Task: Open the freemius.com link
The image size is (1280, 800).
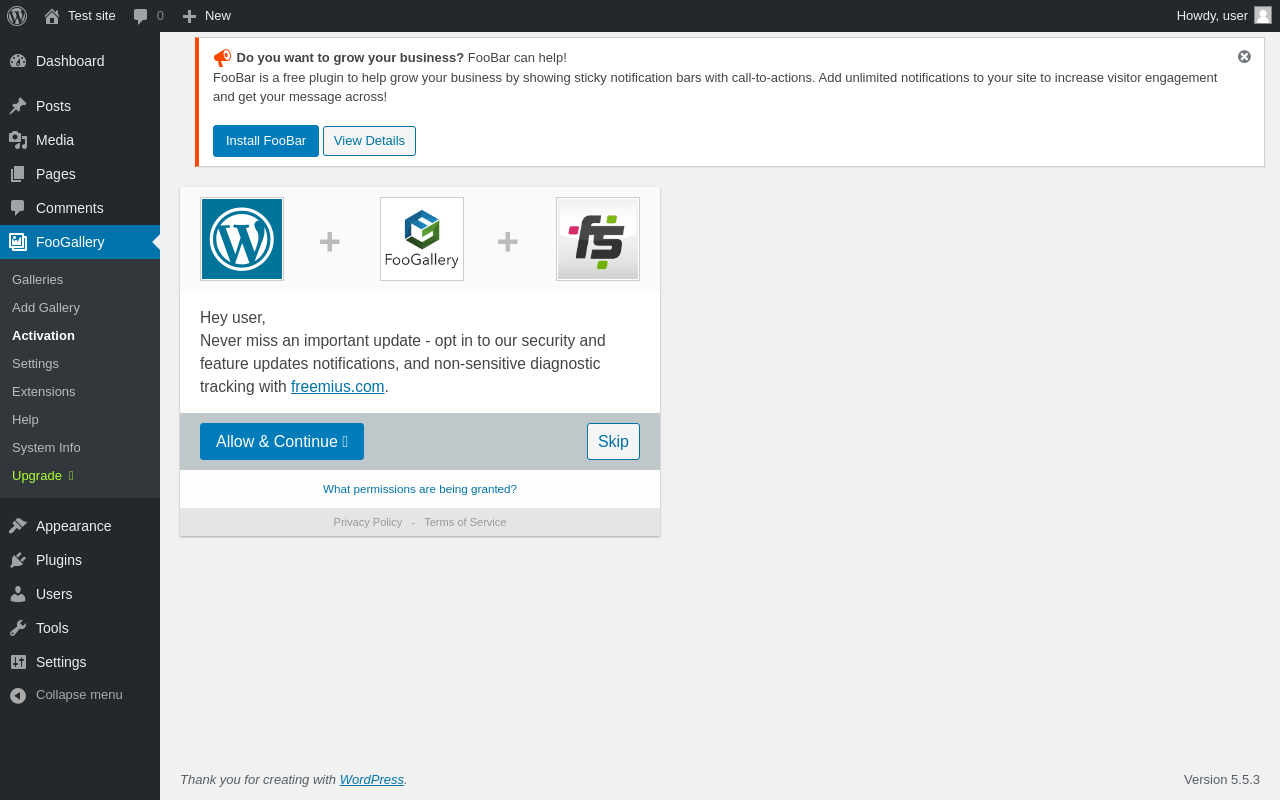Action: pyautogui.click(x=338, y=386)
